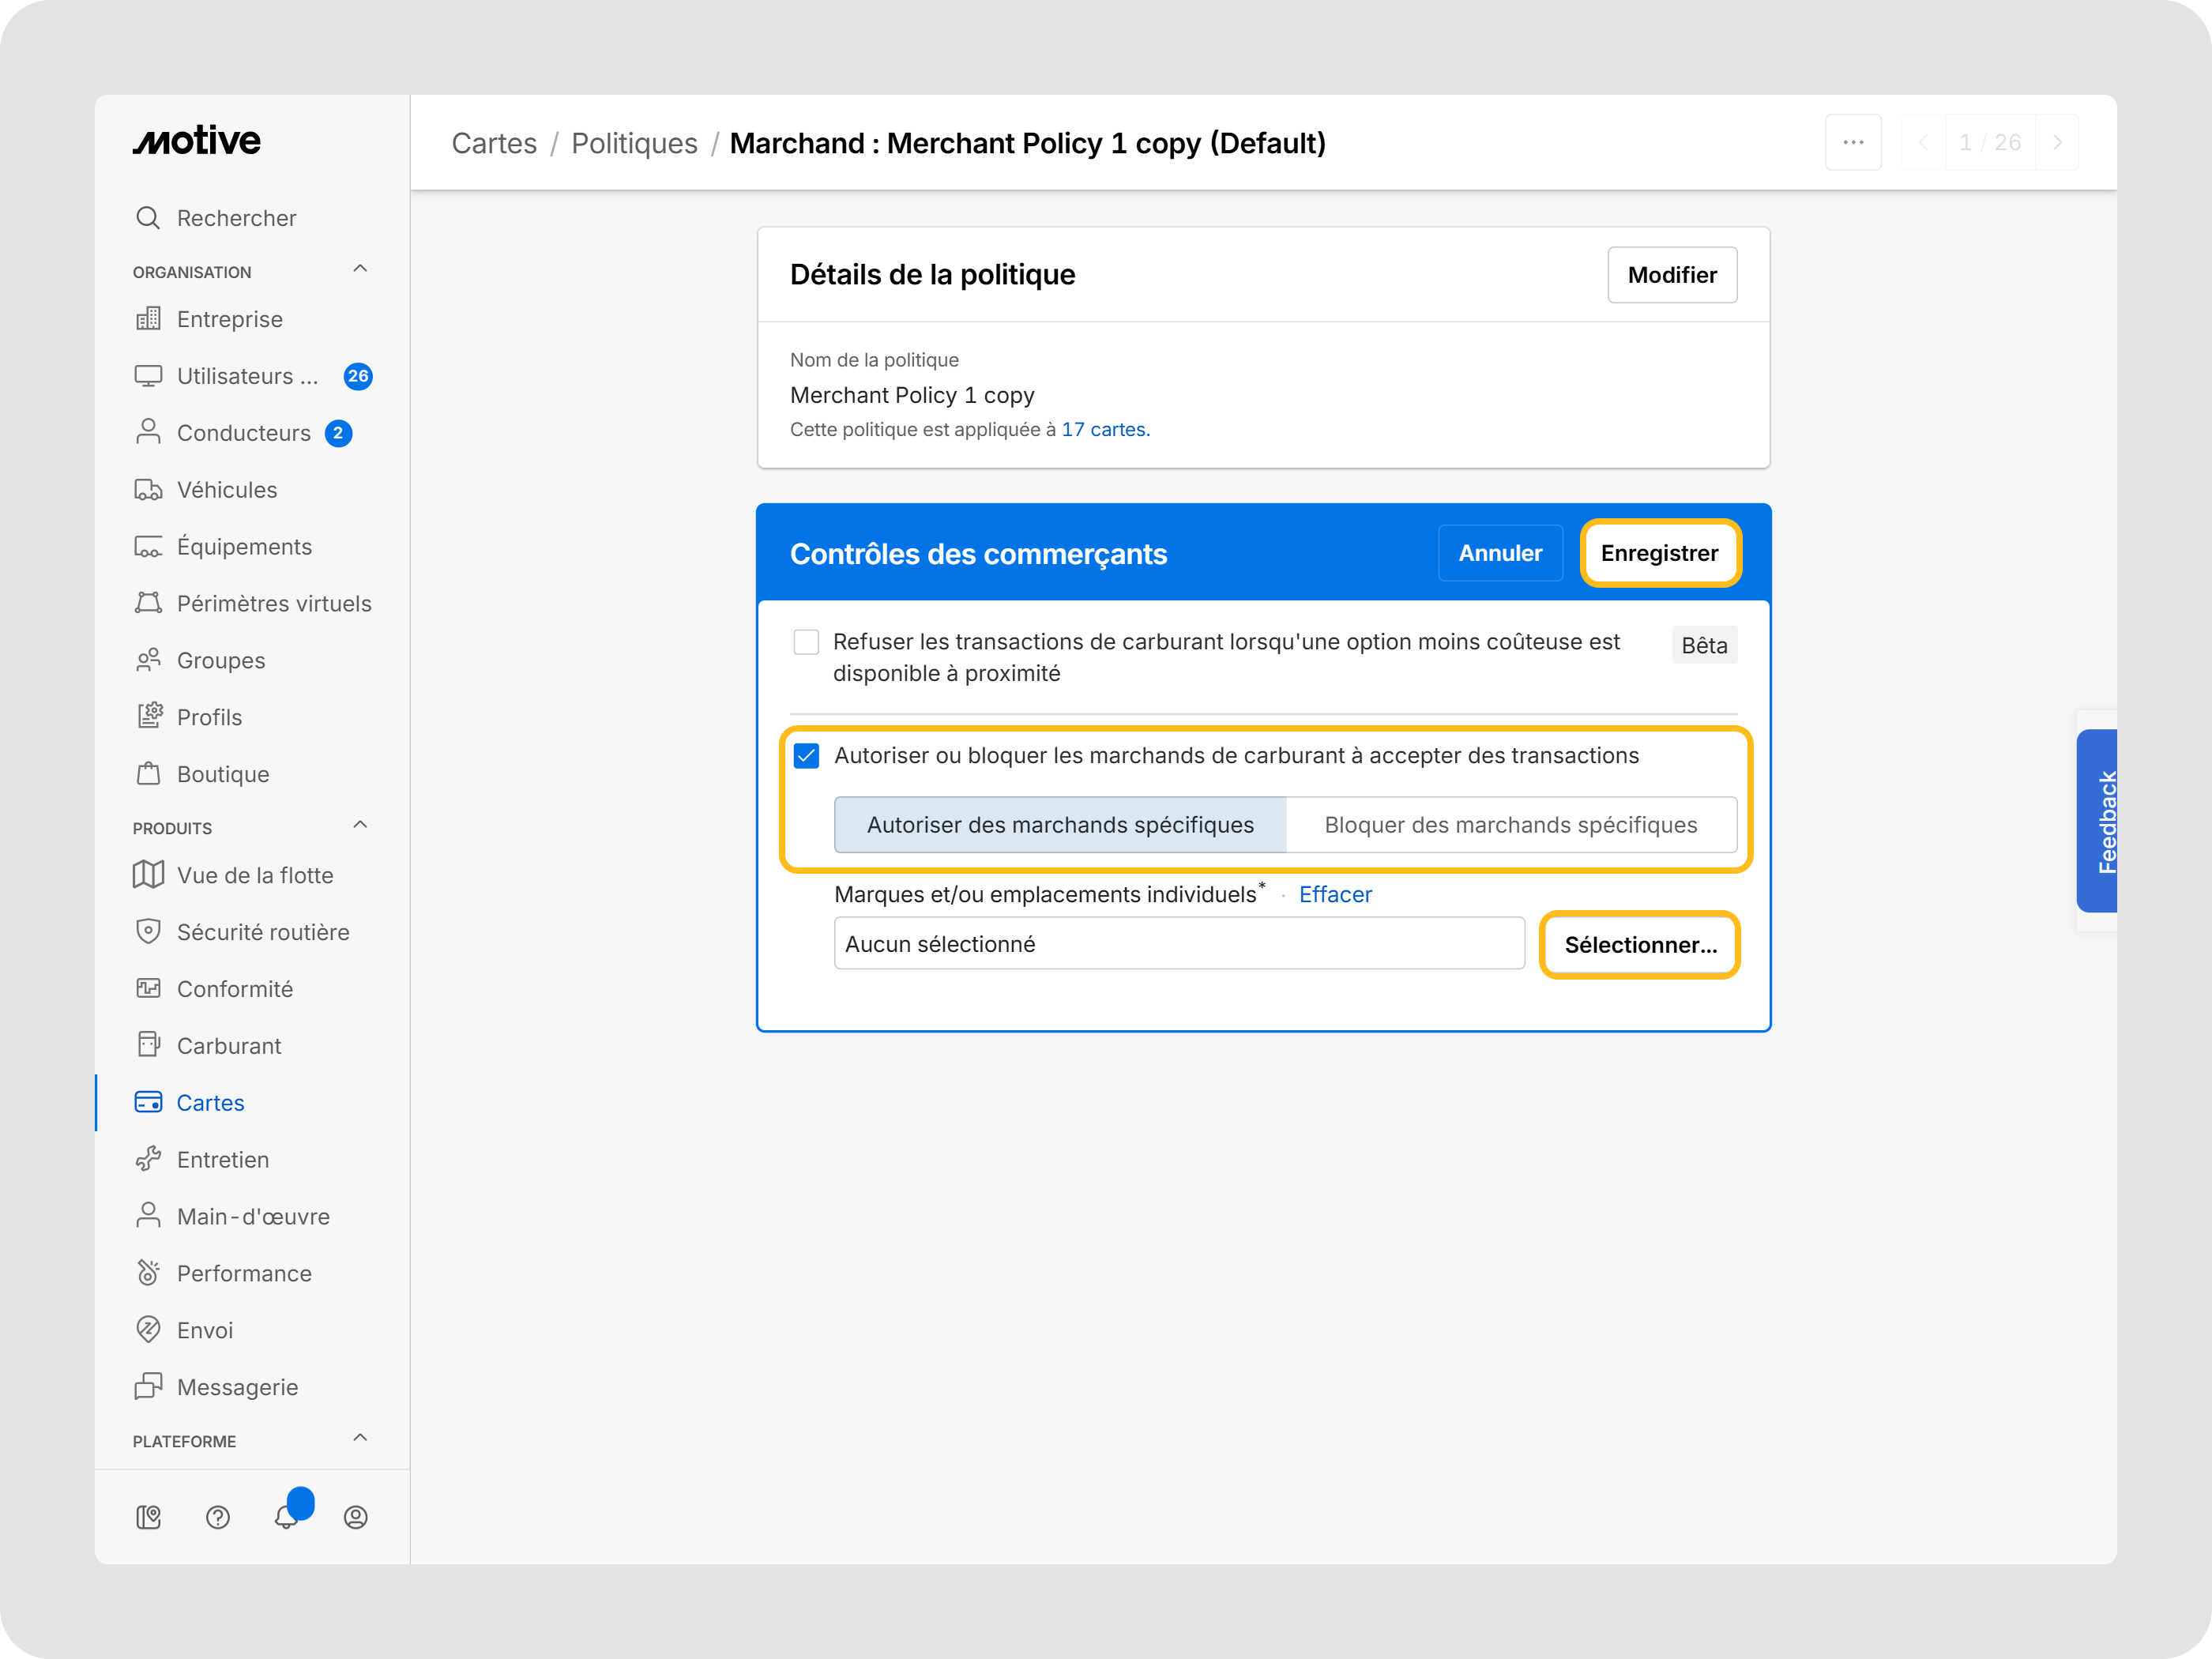Viewport: 2212px width, 1659px height.
Task: Click the Messagerie chat icon
Action: tap(148, 1386)
